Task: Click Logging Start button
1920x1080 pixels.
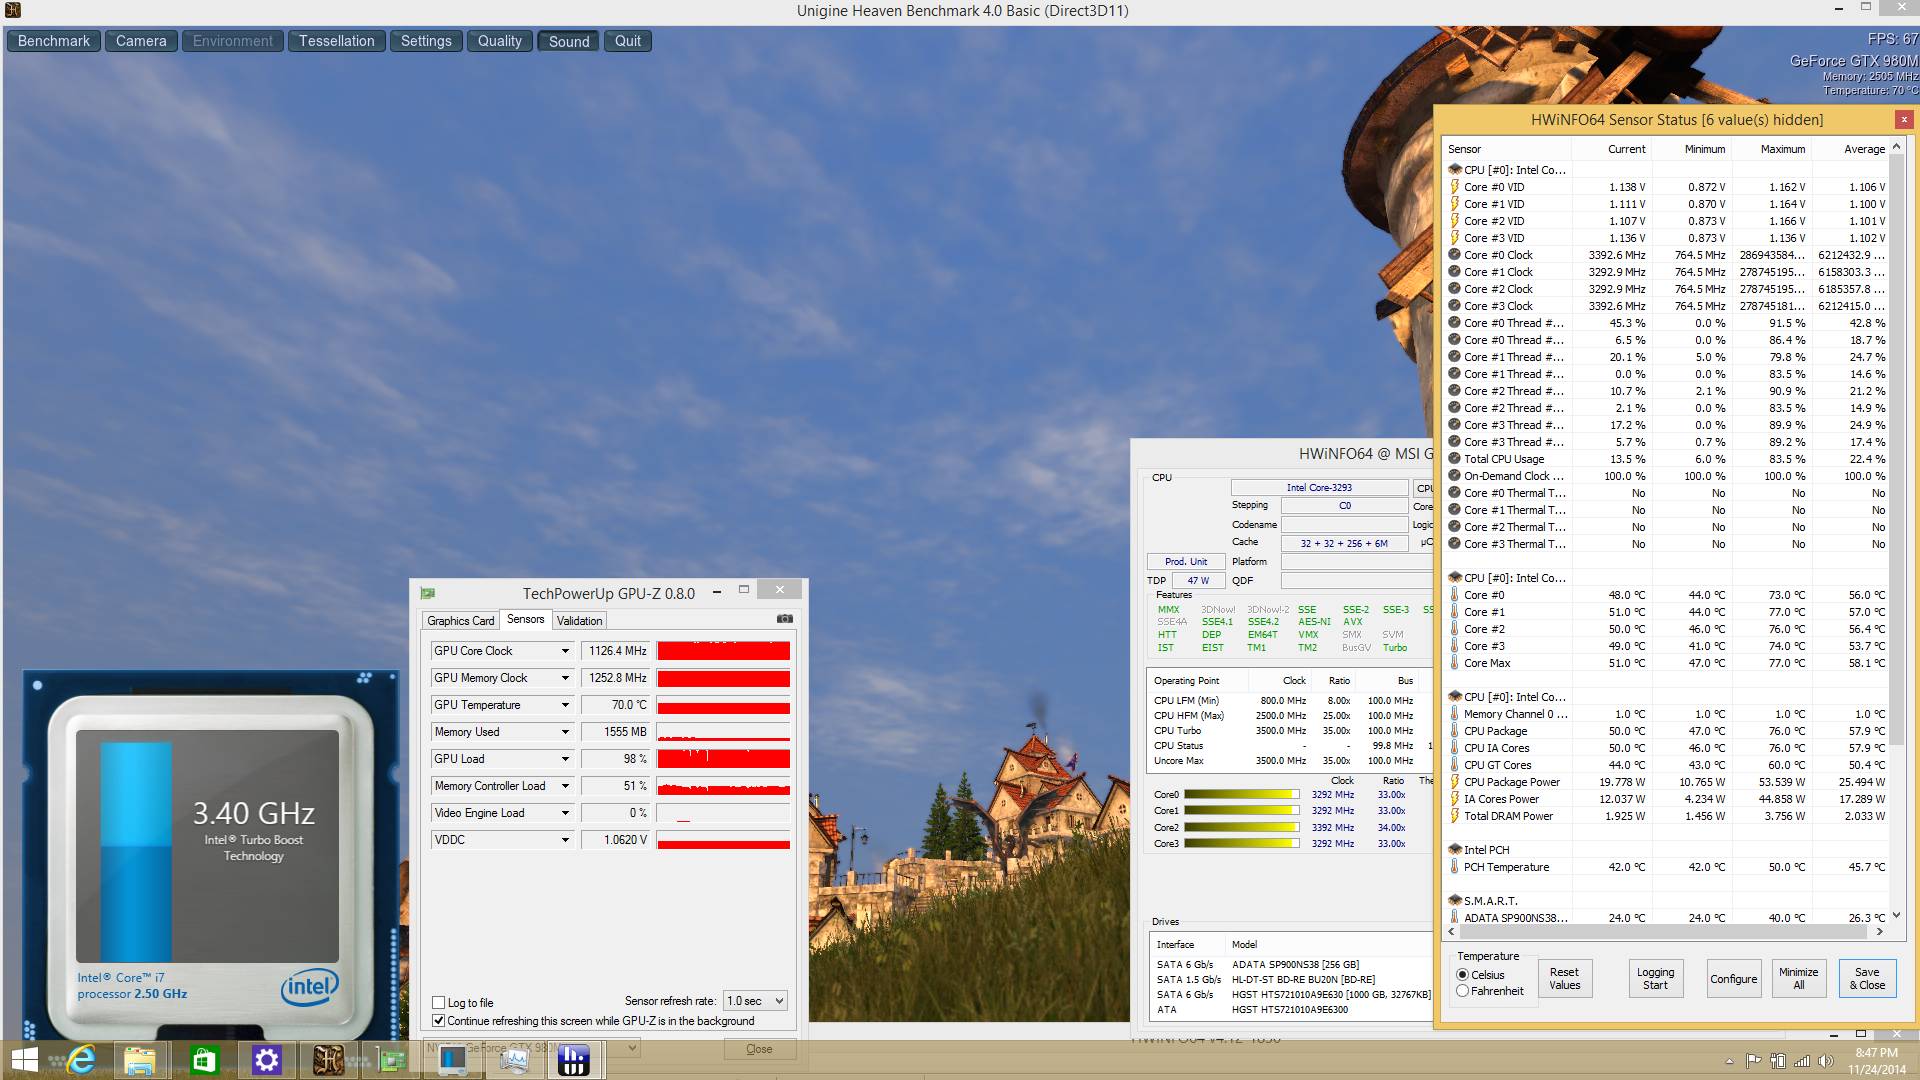Action: coord(1655,979)
